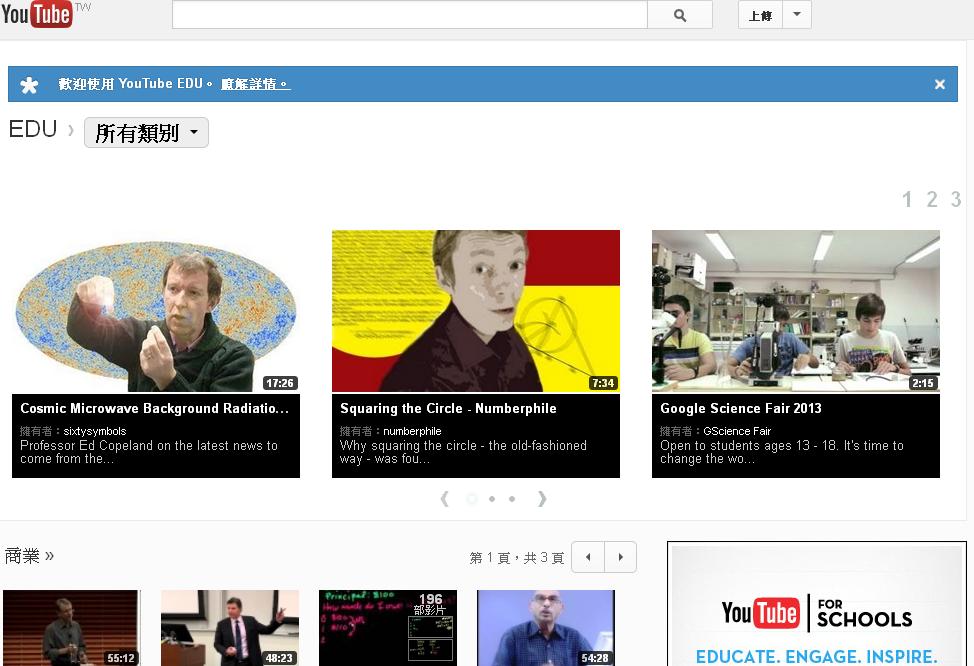Click the 7:34 duration badge
This screenshot has height=666, width=974.
(x=603, y=383)
